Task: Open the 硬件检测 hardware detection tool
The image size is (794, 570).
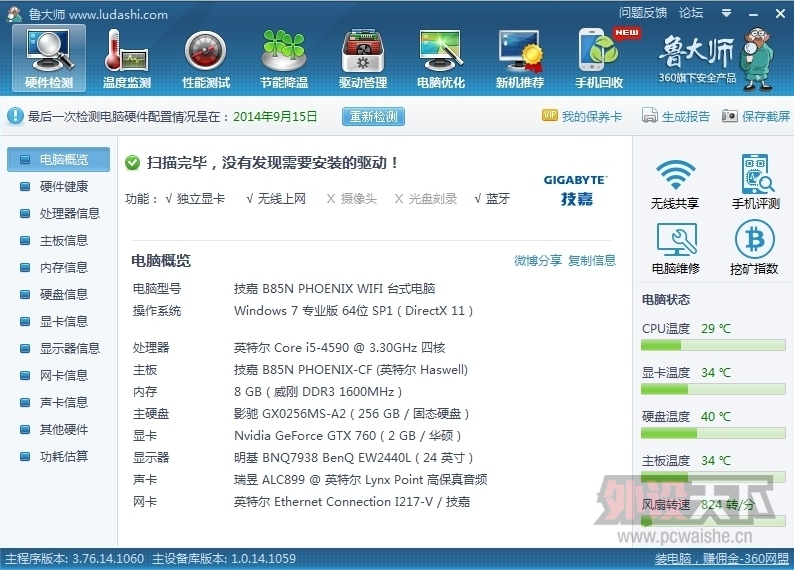Action: (49, 58)
